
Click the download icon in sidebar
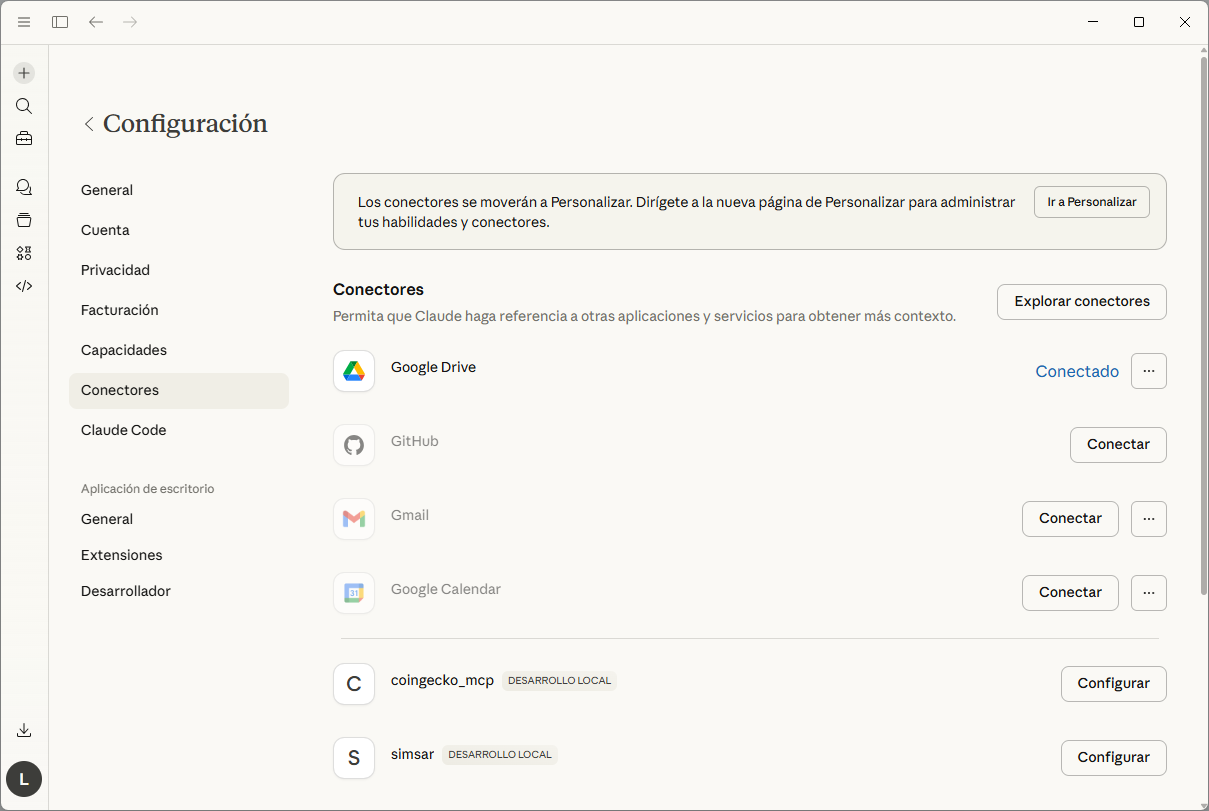click(x=24, y=730)
